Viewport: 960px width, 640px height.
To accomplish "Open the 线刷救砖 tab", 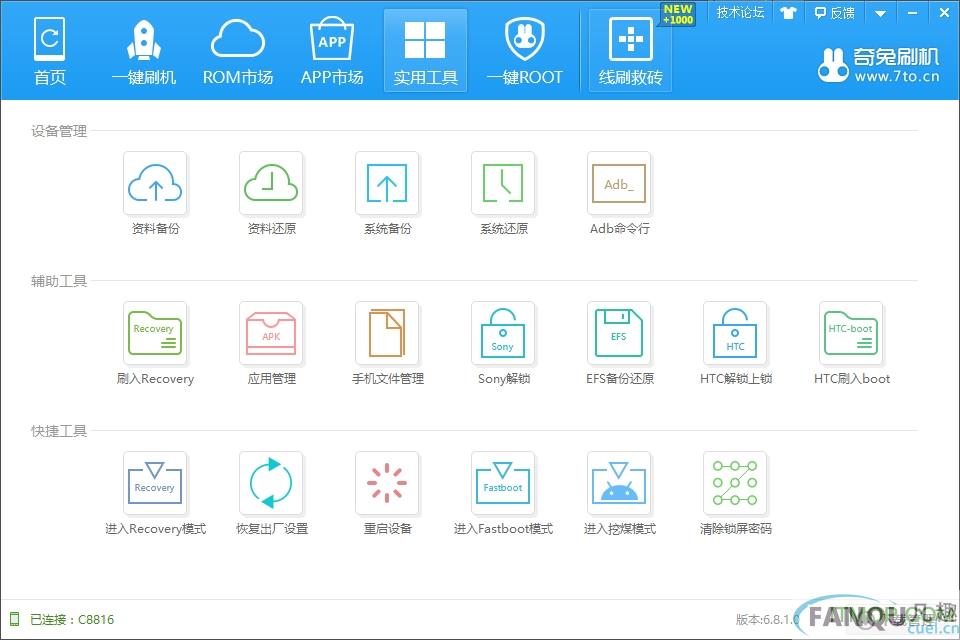I will pyautogui.click(x=630, y=50).
